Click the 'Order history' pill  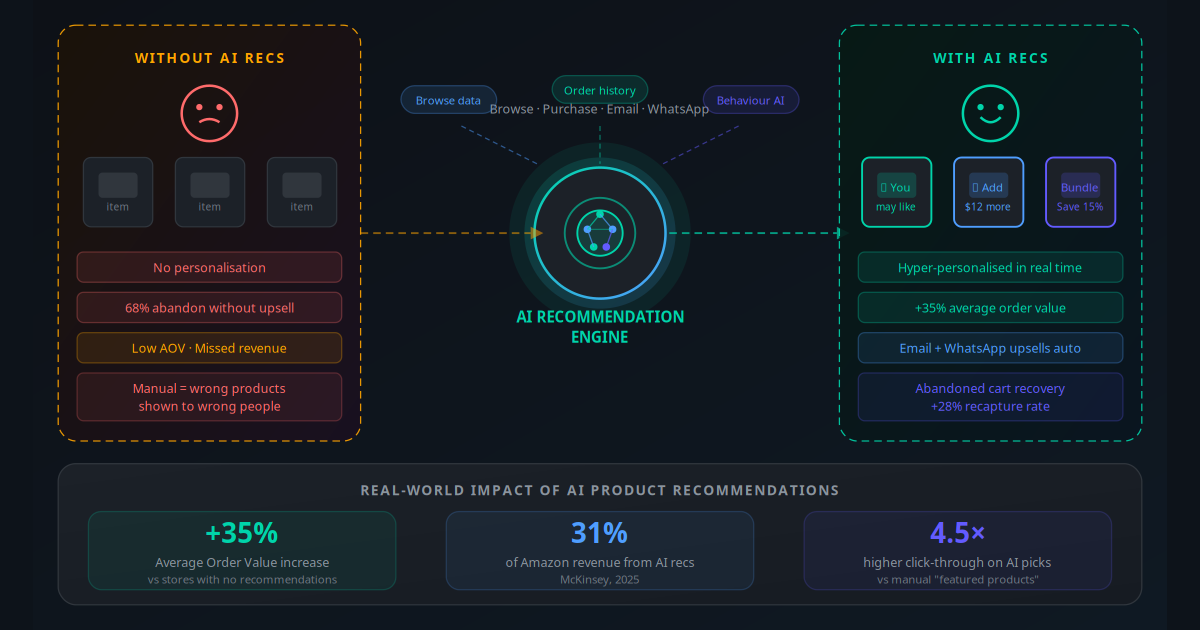coord(600,90)
